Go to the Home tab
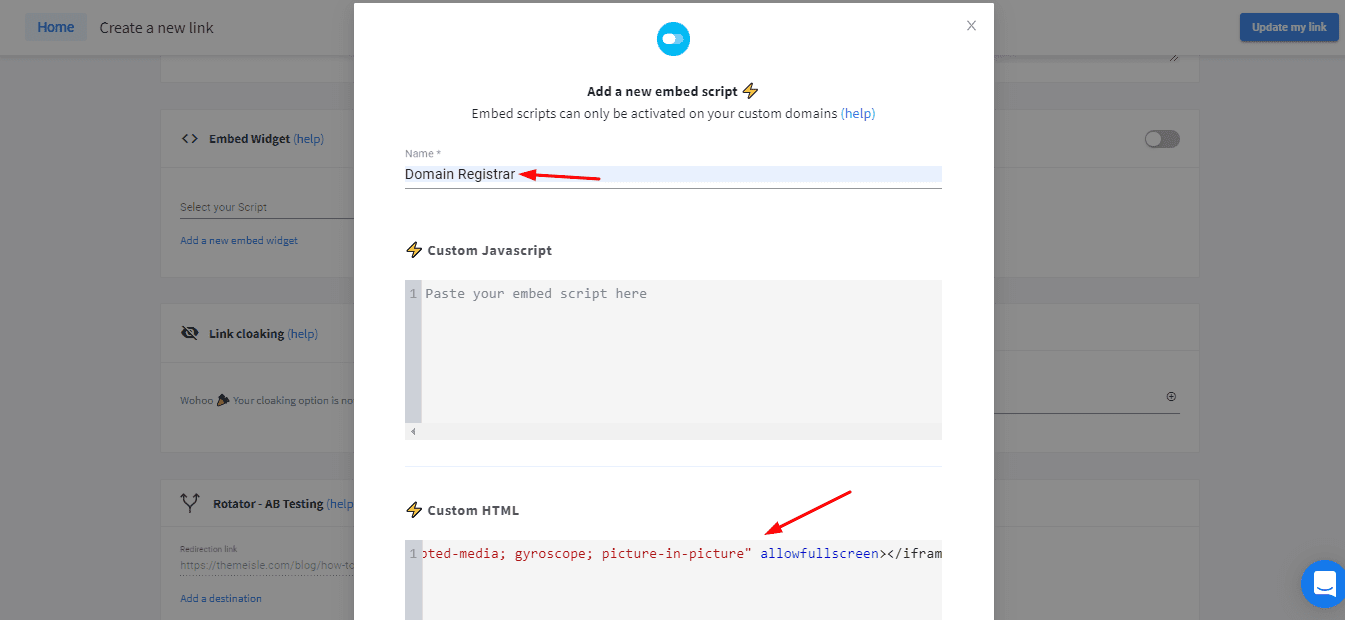1345x620 pixels. coord(56,27)
